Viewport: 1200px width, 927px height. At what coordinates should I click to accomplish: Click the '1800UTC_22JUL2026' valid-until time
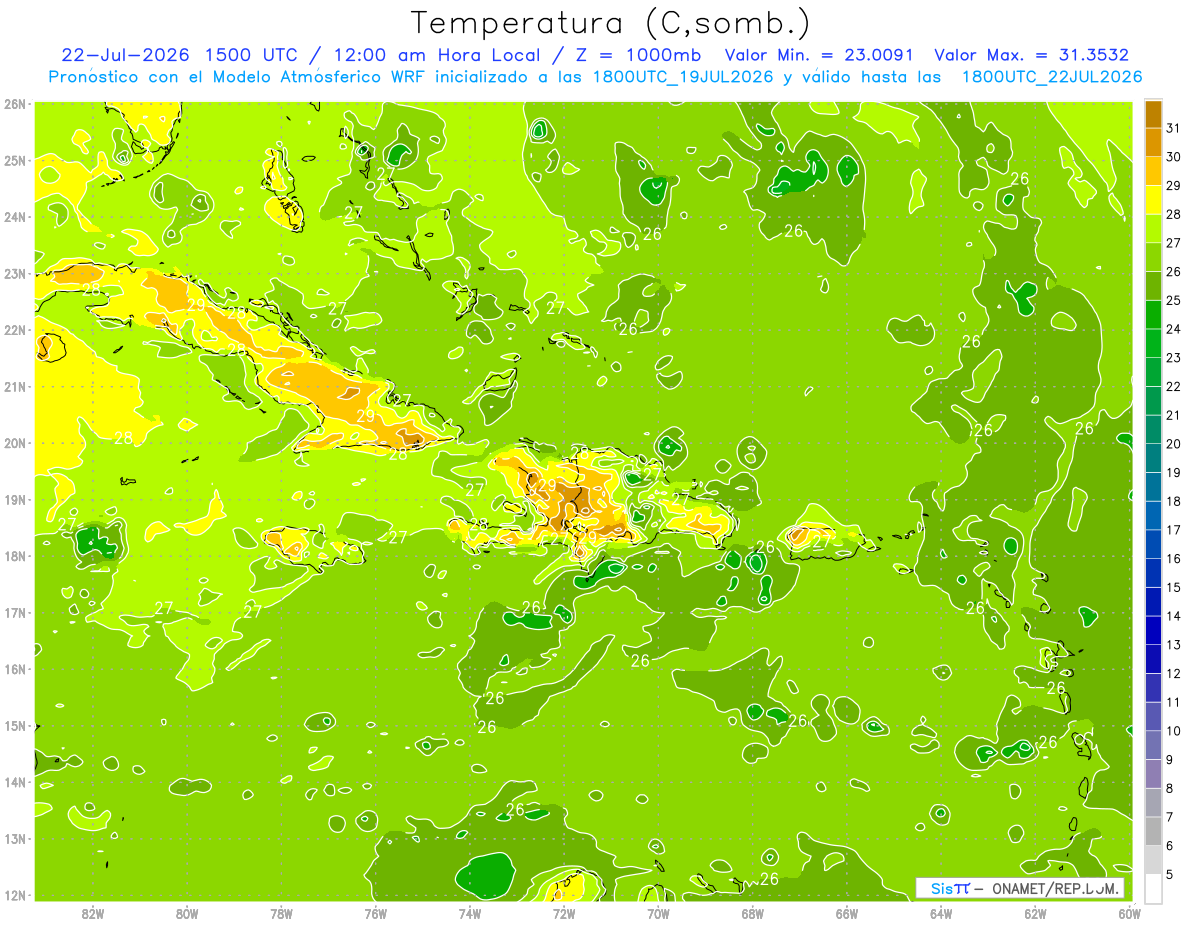(x=1052, y=77)
